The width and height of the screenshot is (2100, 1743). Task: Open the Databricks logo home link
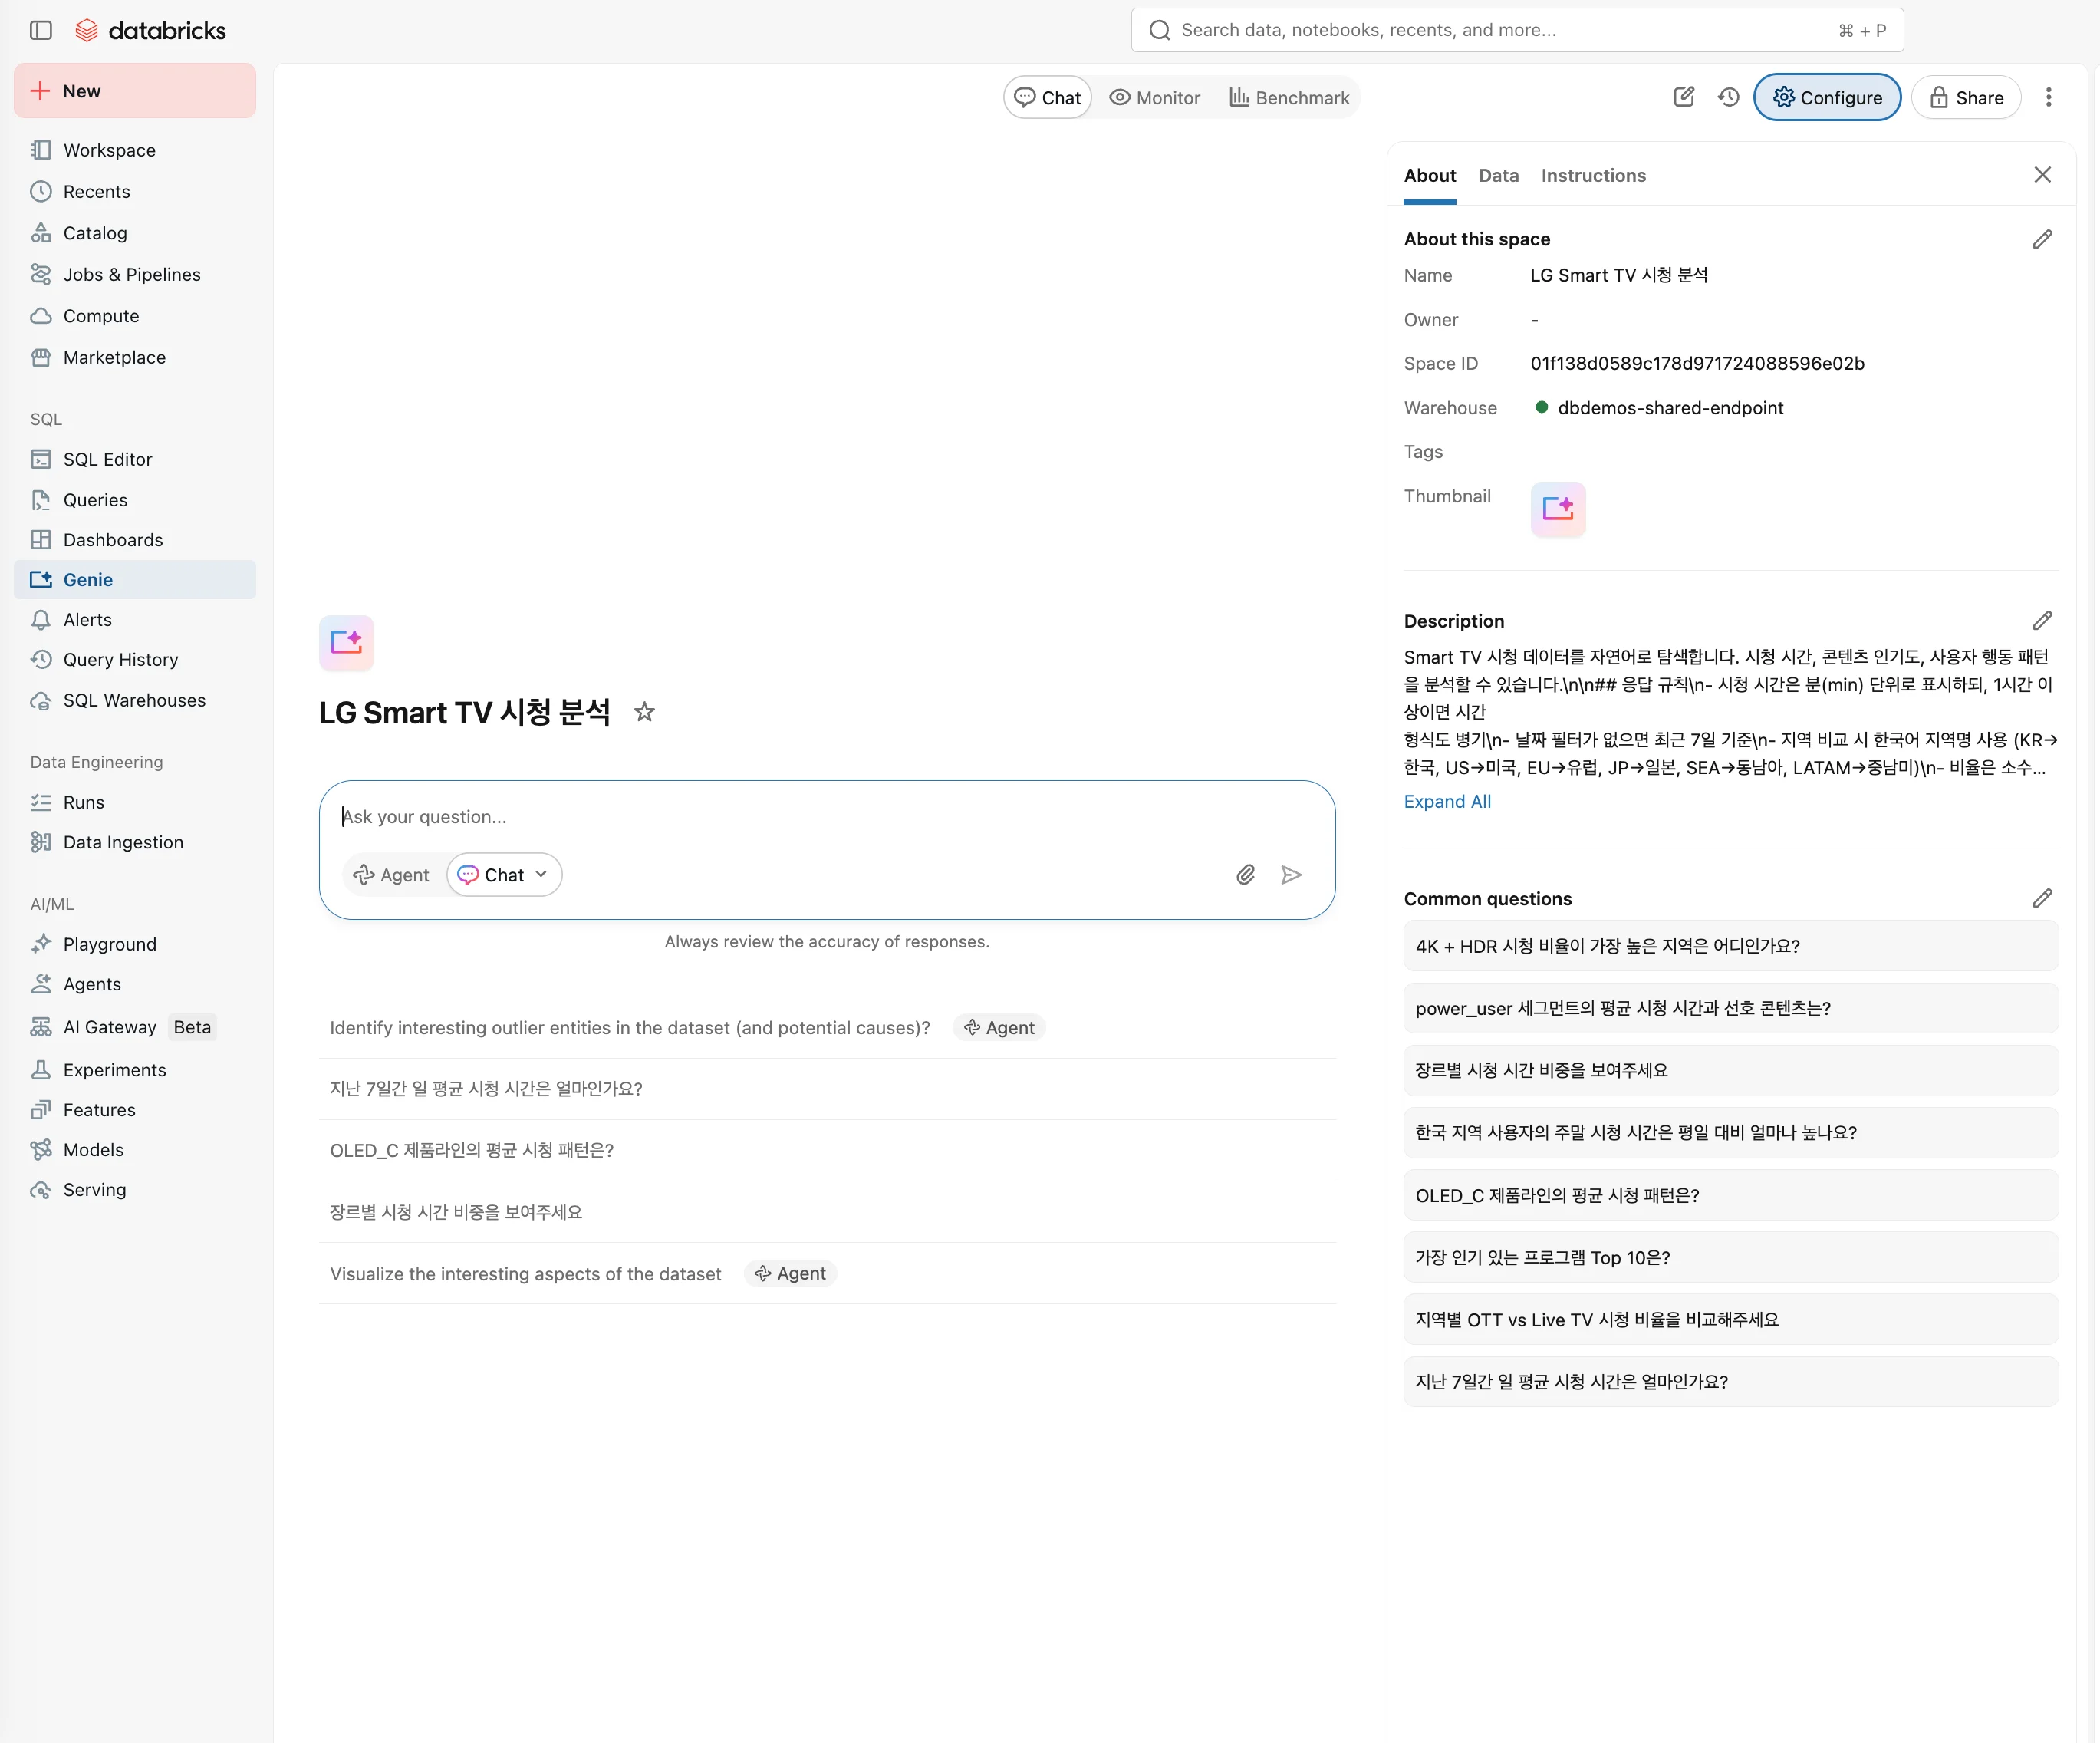151,30
